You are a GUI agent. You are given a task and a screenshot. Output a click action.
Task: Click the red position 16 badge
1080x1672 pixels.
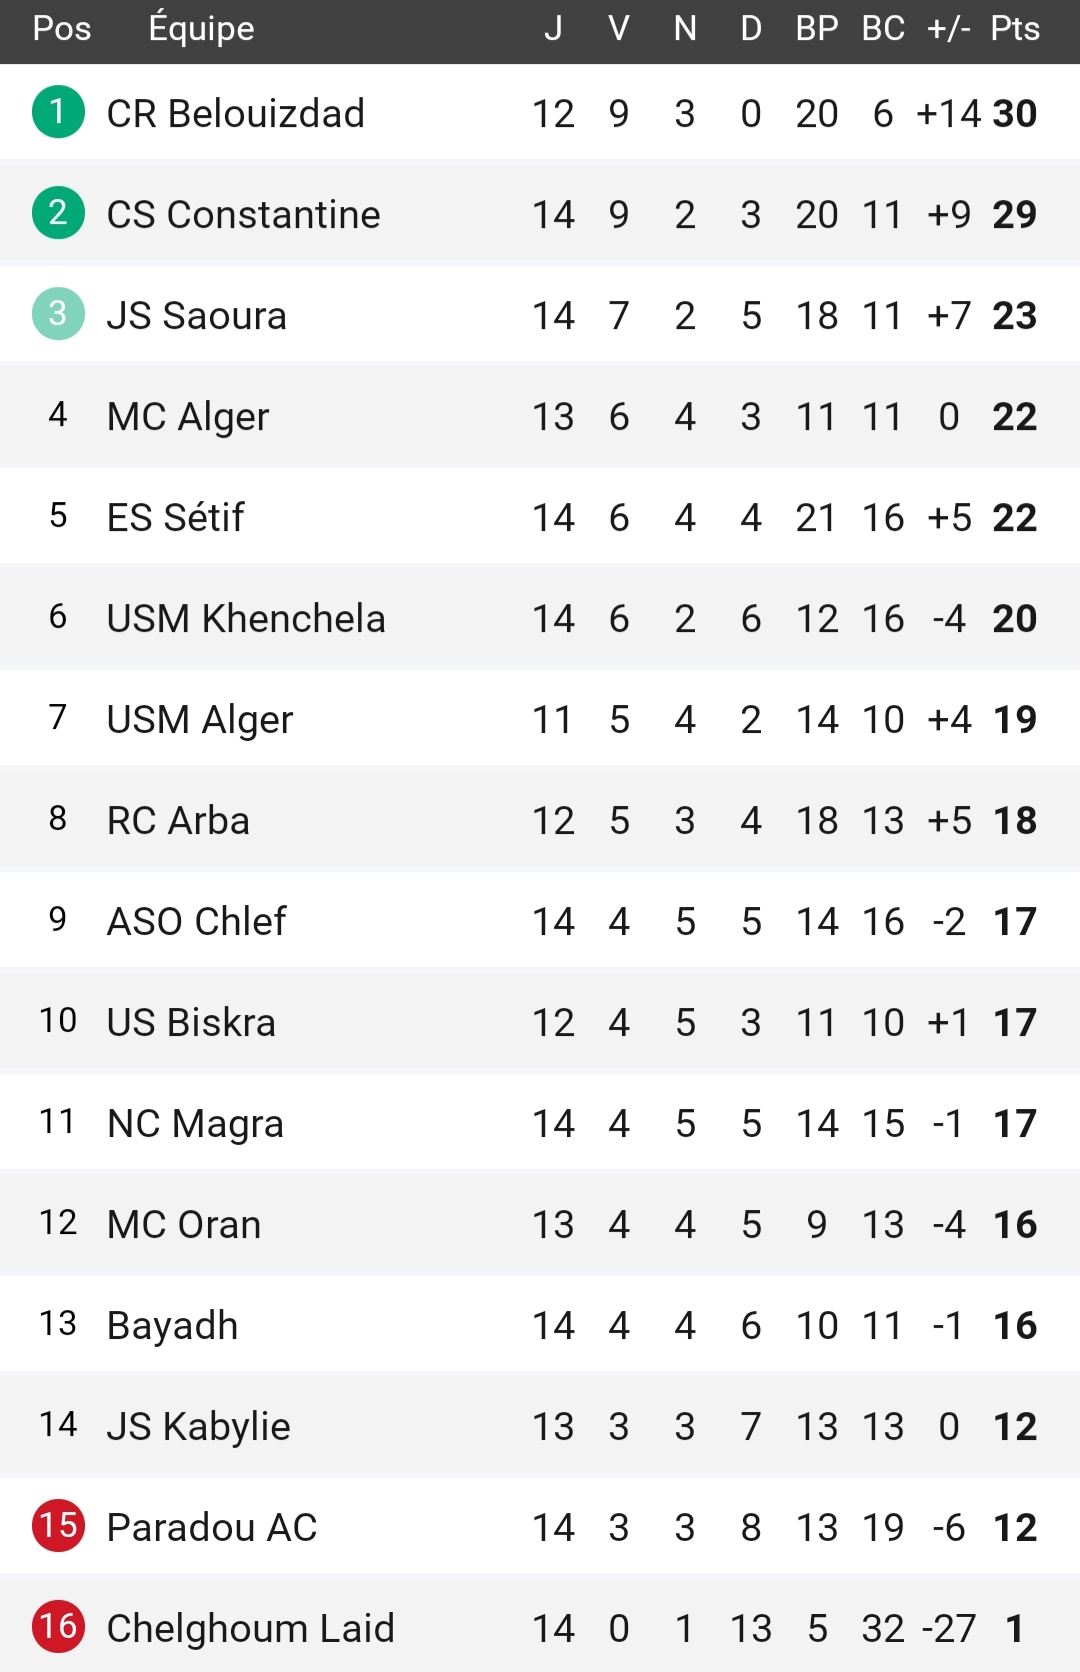coord(58,1627)
